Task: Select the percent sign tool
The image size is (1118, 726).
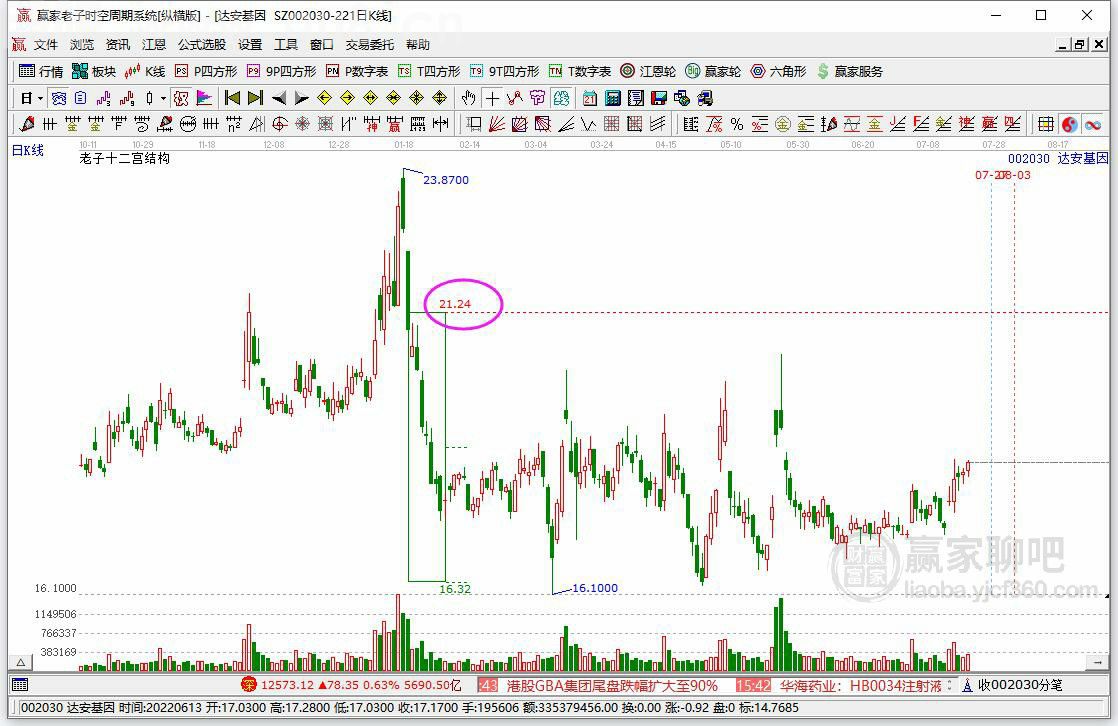Action: tap(737, 124)
